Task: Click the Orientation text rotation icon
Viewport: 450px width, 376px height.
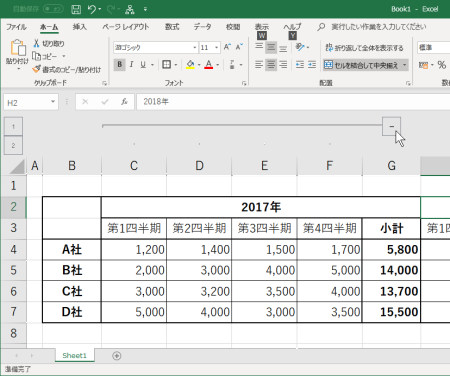Action: [x=300, y=47]
